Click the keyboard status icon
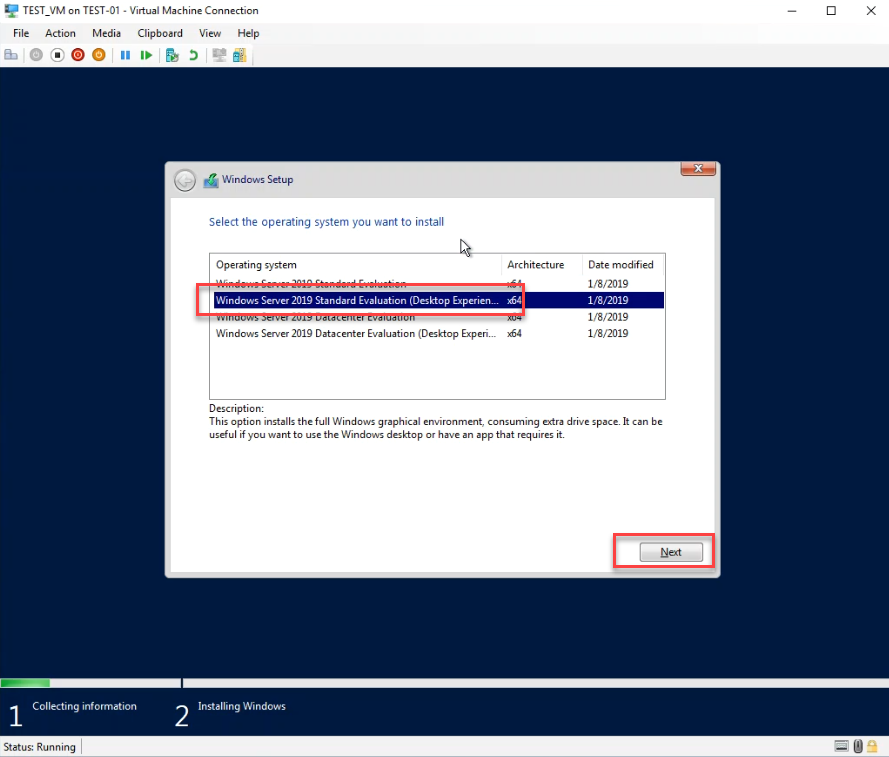This screenshot has height=757, width=889. [x=841, y=746]
